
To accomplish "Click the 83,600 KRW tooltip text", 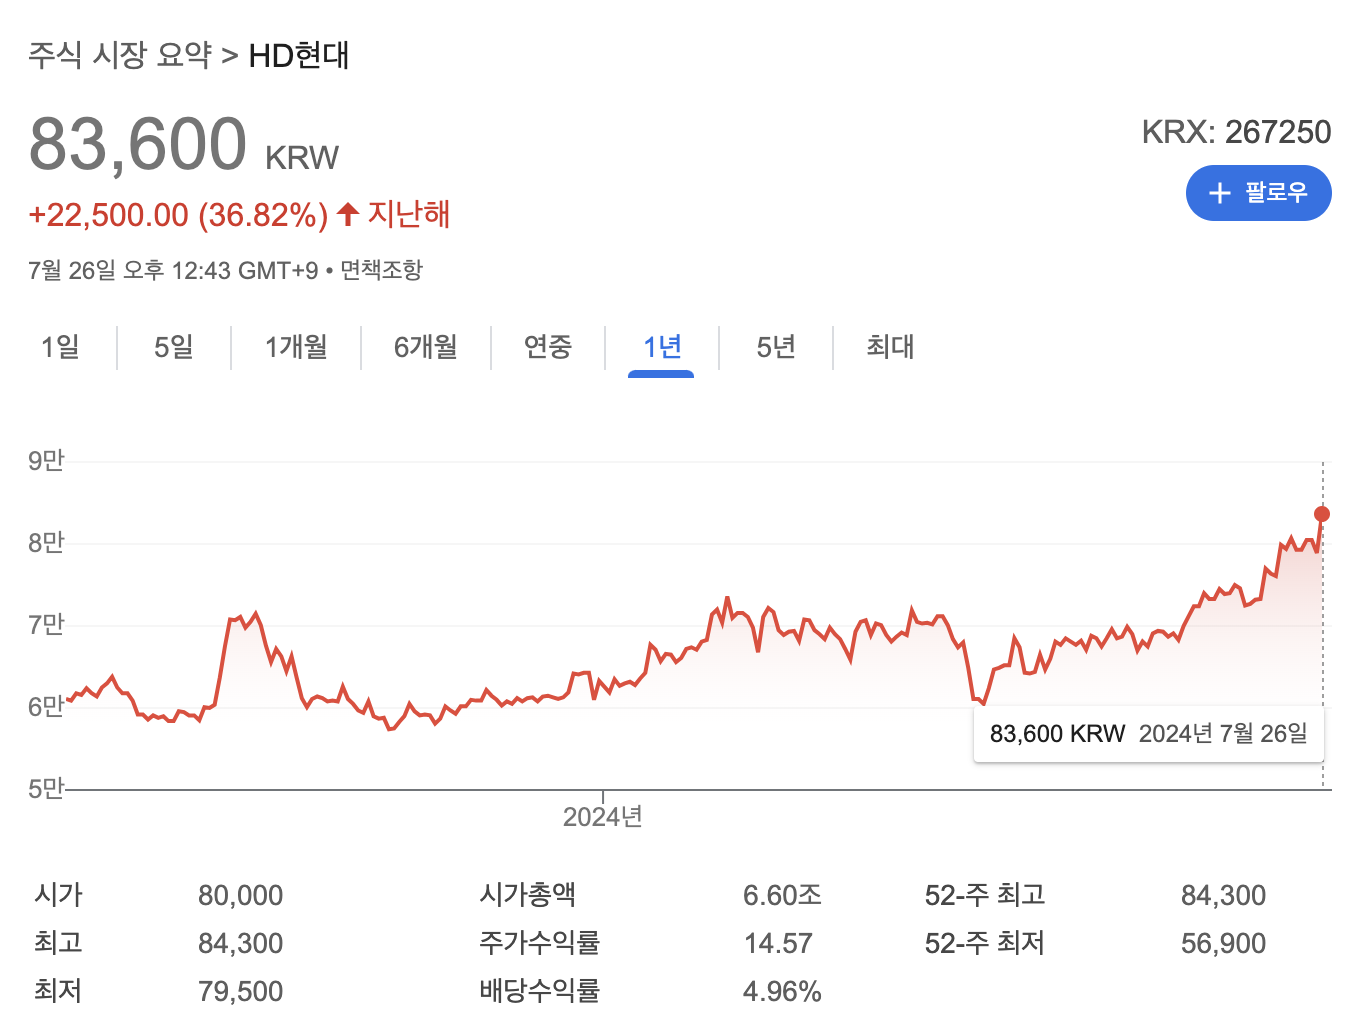I will [1057, 734].
